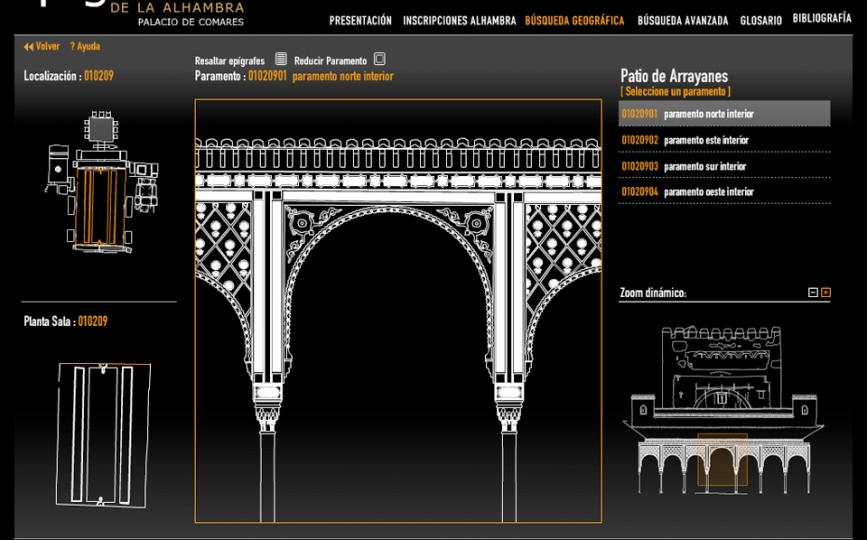Viewport: 867px width, 540px height.
Task: Click the inscription band above the arch
Action: point(398,181)
